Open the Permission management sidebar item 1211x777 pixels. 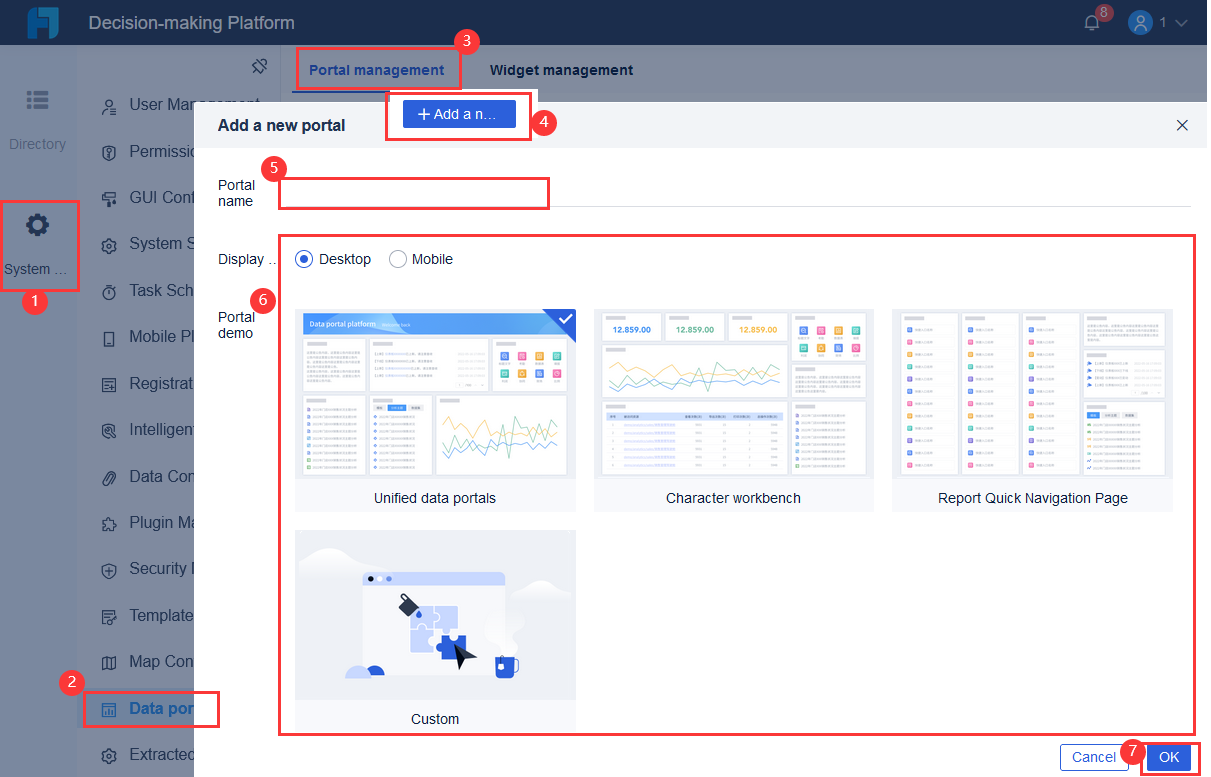click(108, 151)
